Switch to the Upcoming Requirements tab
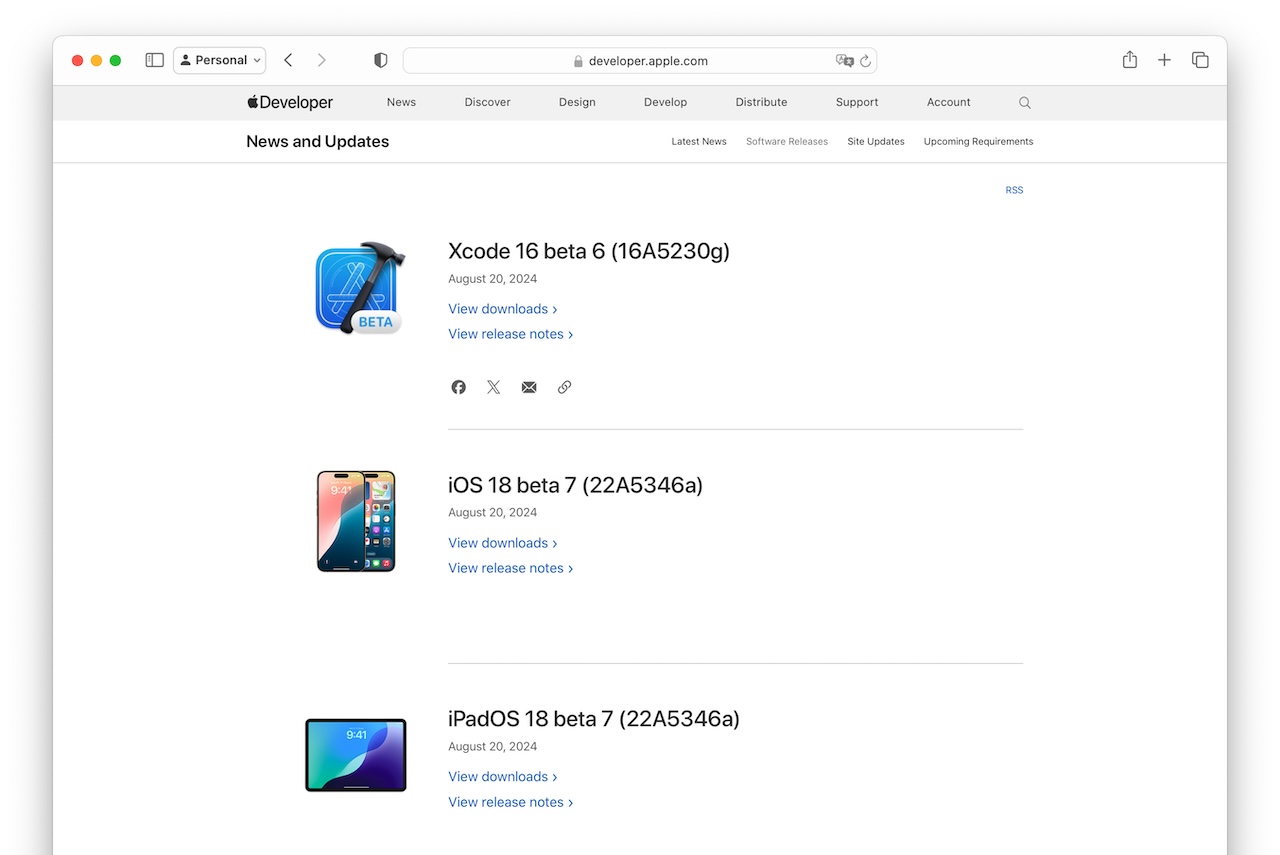 [x=978, y=142]
